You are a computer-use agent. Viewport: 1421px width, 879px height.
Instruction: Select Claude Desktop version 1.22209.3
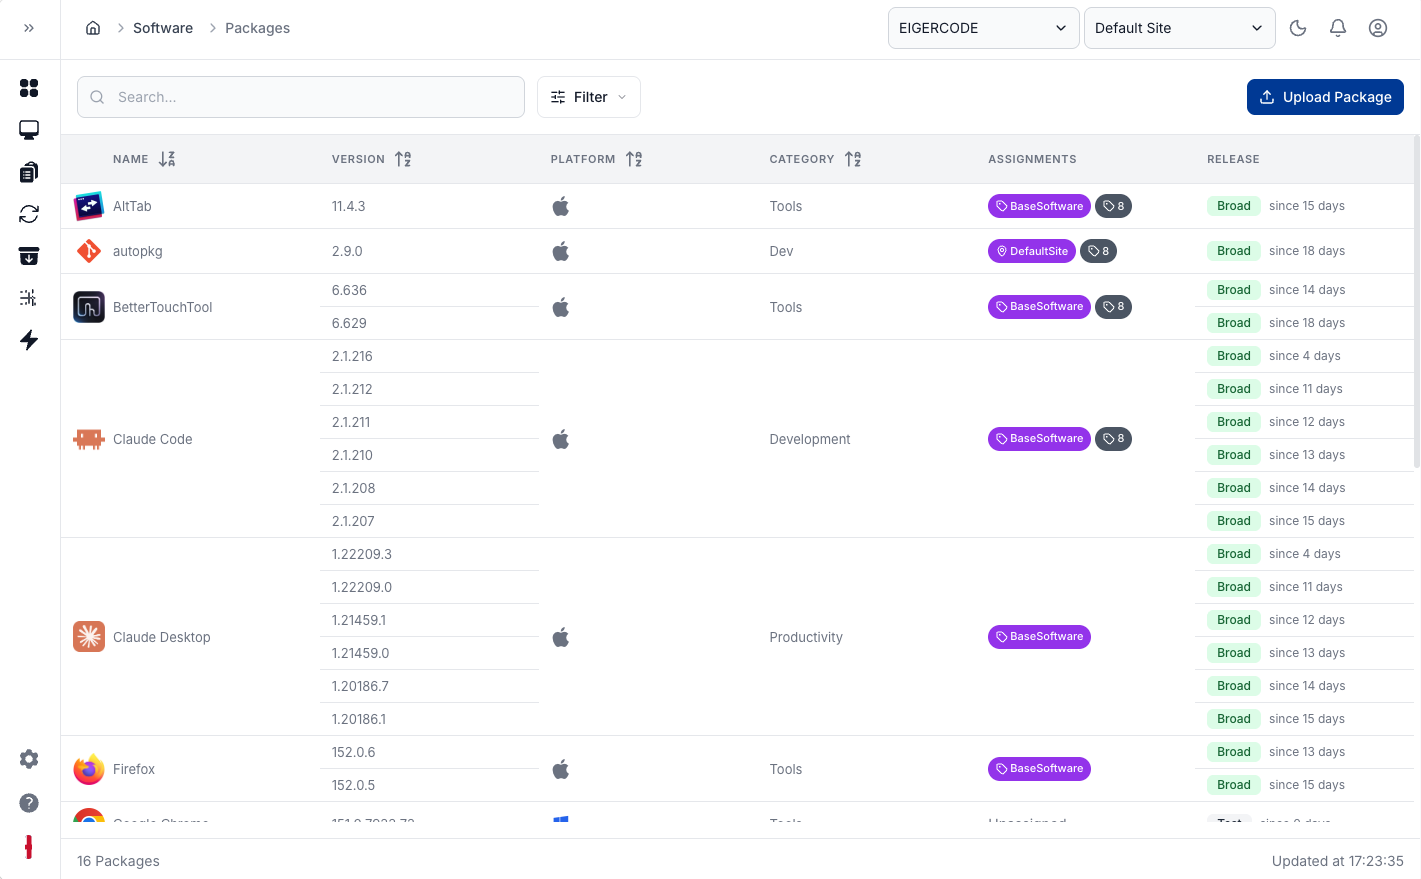pyautogui.click(x=362, y=554)
